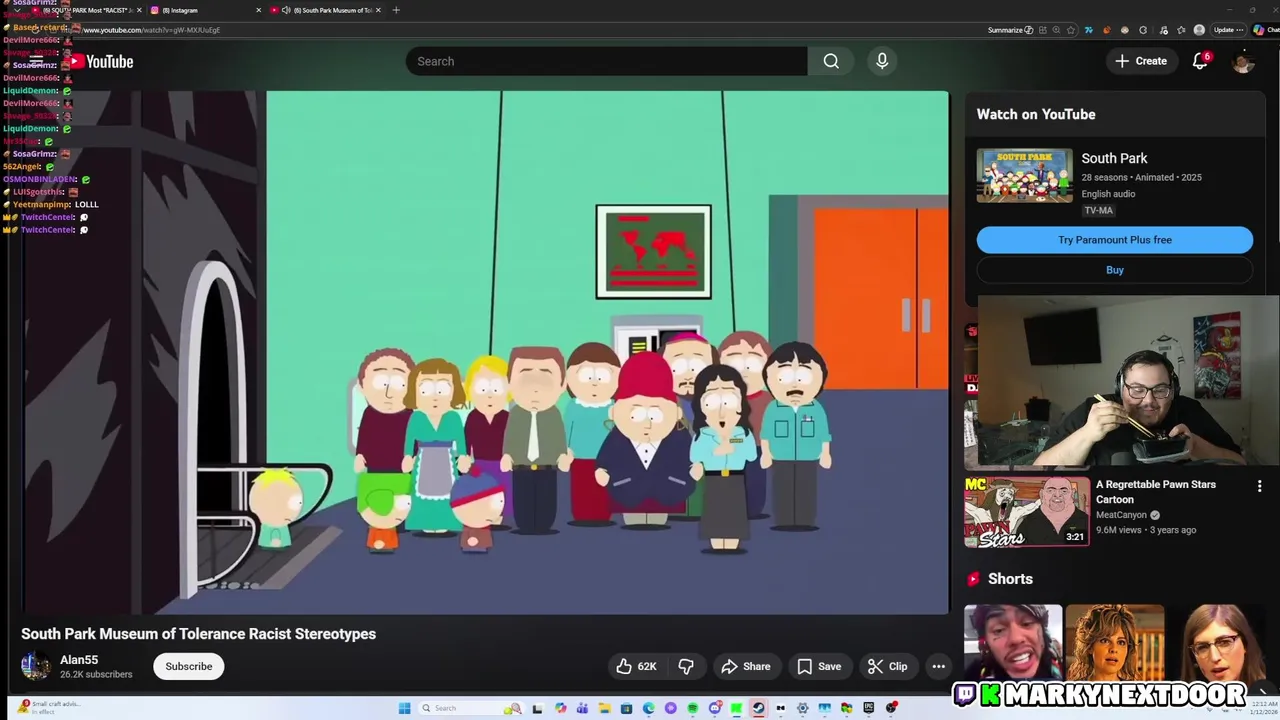This screenshot has height=720, width=1280.
Task: Dislike the video with thumbs down
Action: point(686,666)
